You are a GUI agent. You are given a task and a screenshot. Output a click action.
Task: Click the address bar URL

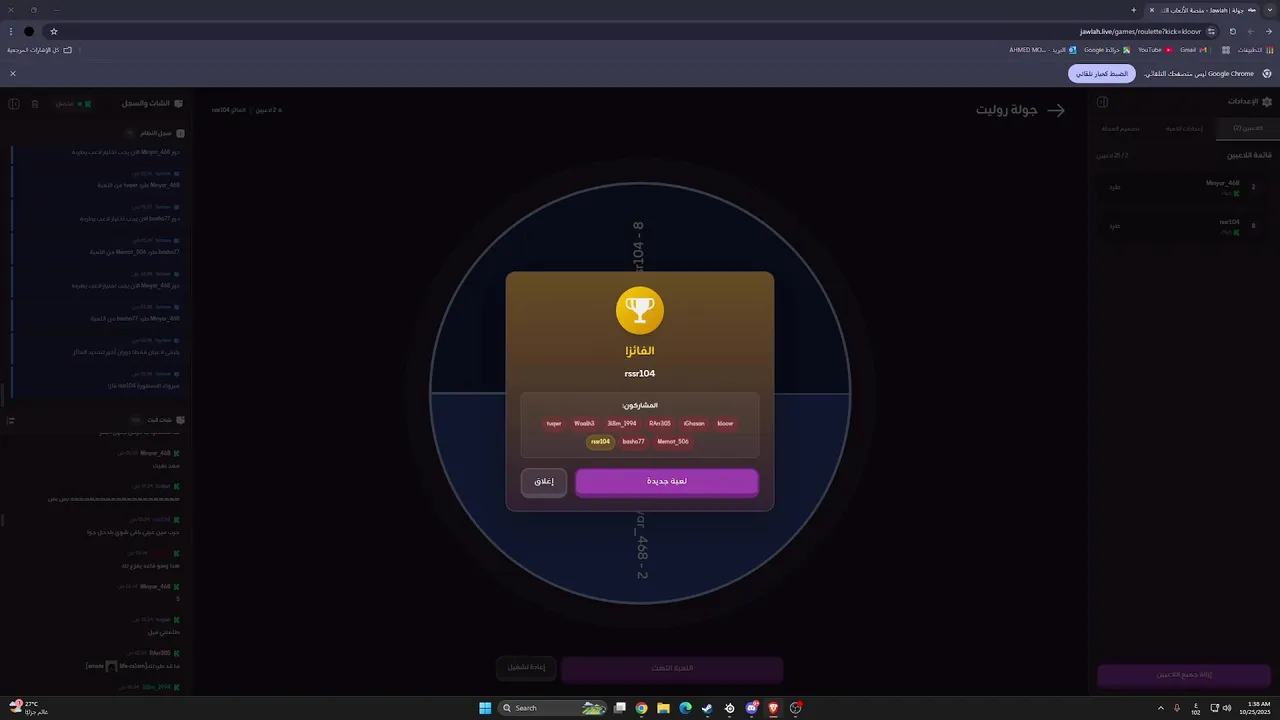1140,31
